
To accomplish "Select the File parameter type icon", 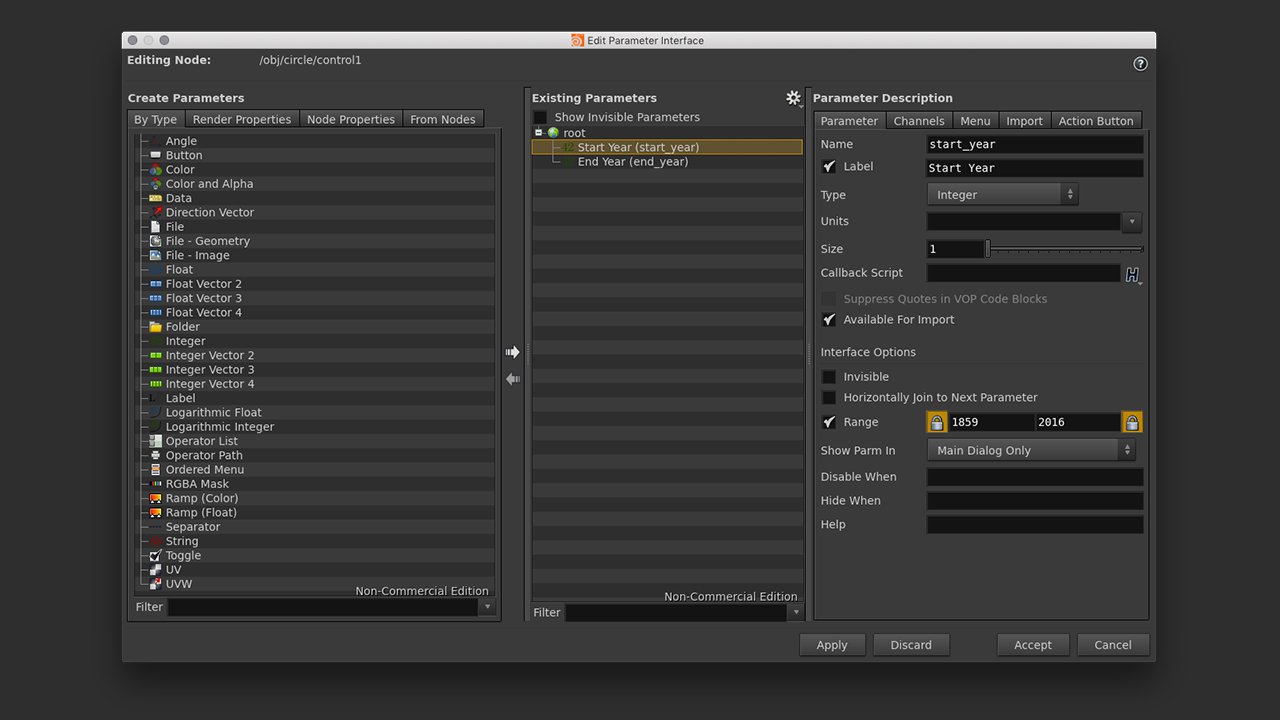I will (x=156, y=227).
